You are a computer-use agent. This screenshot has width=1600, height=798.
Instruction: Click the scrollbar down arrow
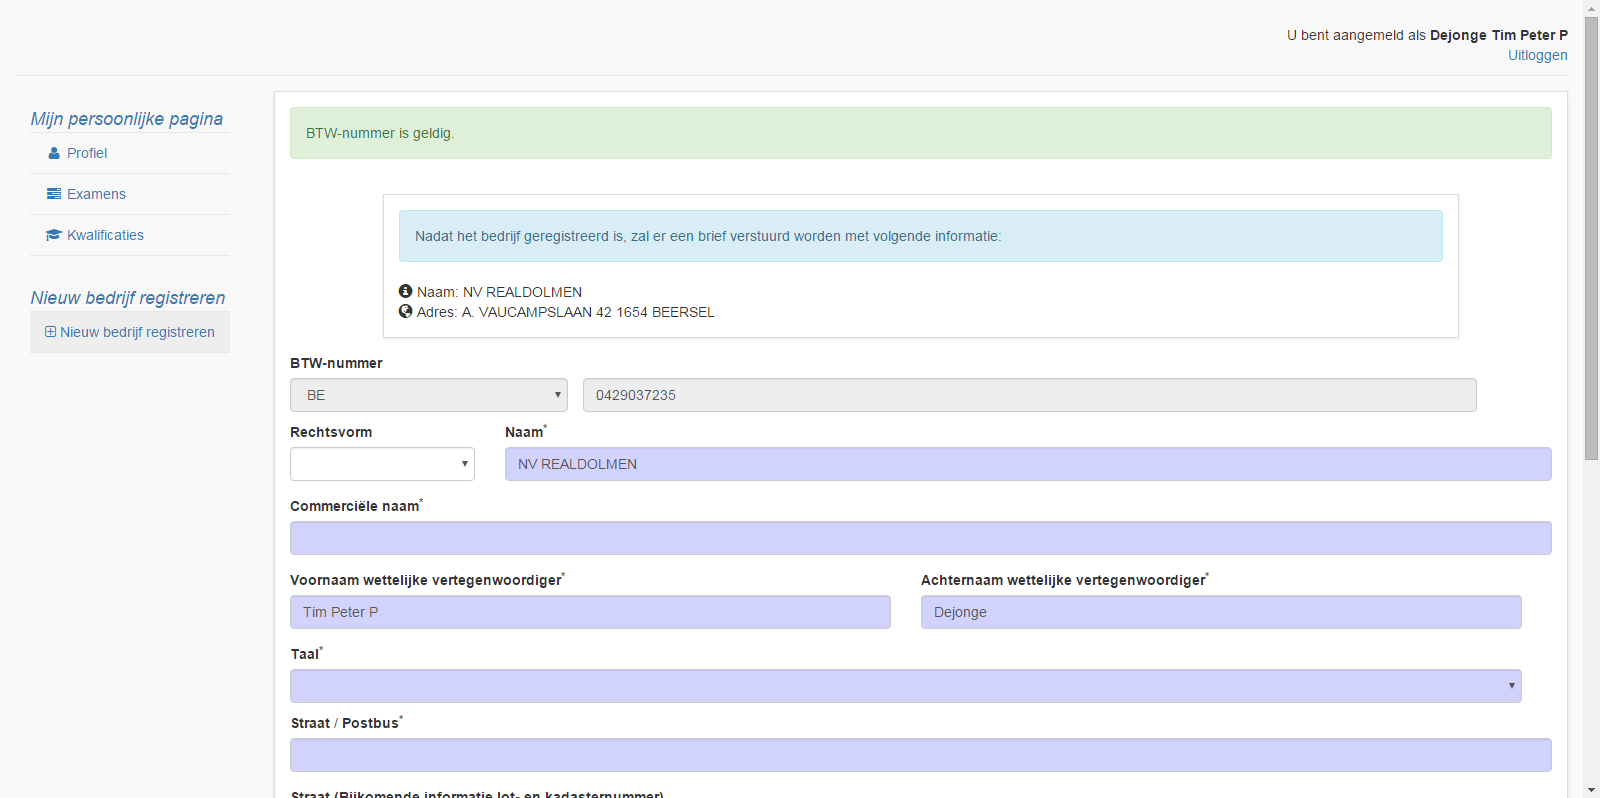1591,790
